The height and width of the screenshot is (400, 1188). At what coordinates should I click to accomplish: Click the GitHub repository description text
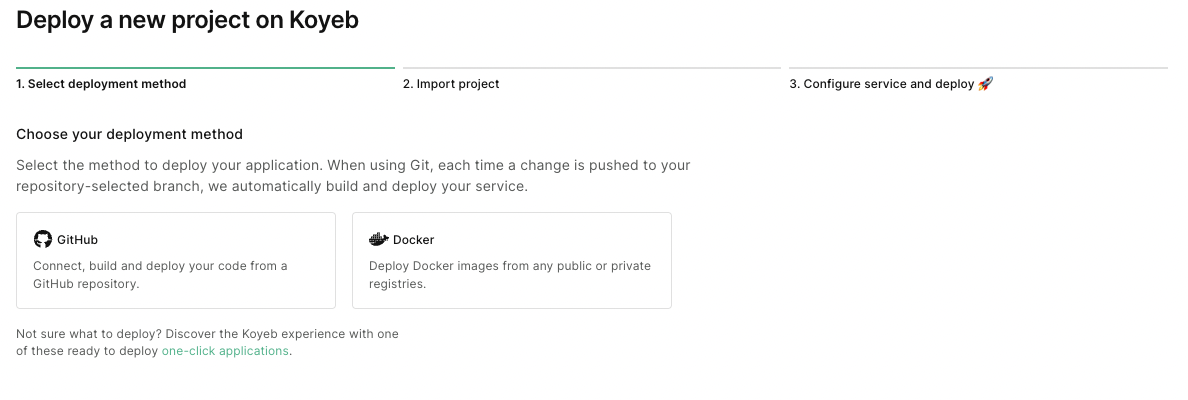click(160, 274)
